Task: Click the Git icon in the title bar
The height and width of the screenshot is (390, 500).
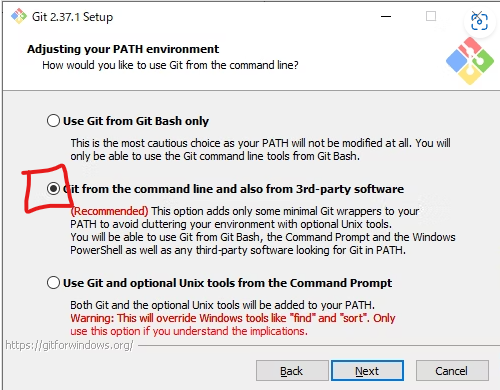Action: coord(19,16)
